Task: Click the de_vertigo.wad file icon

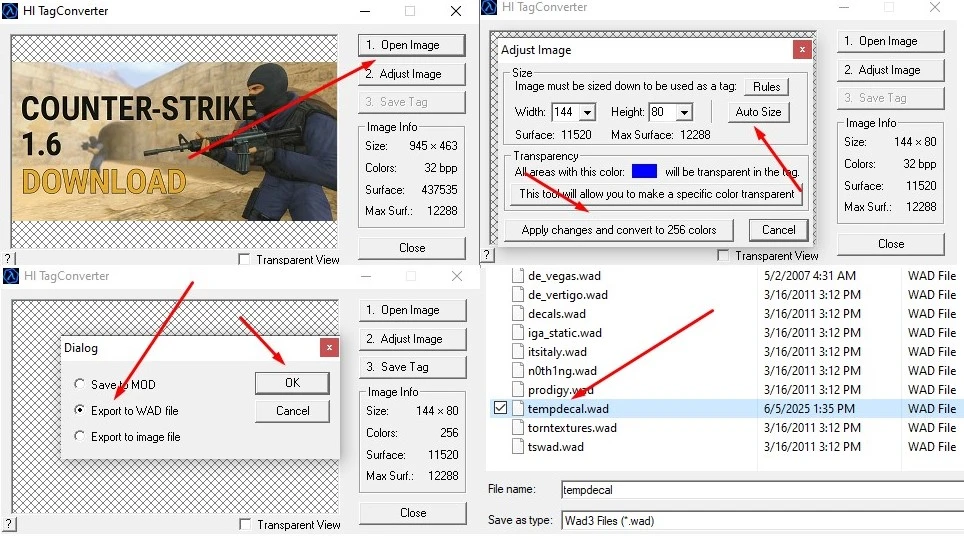Action: pos(518,295)
